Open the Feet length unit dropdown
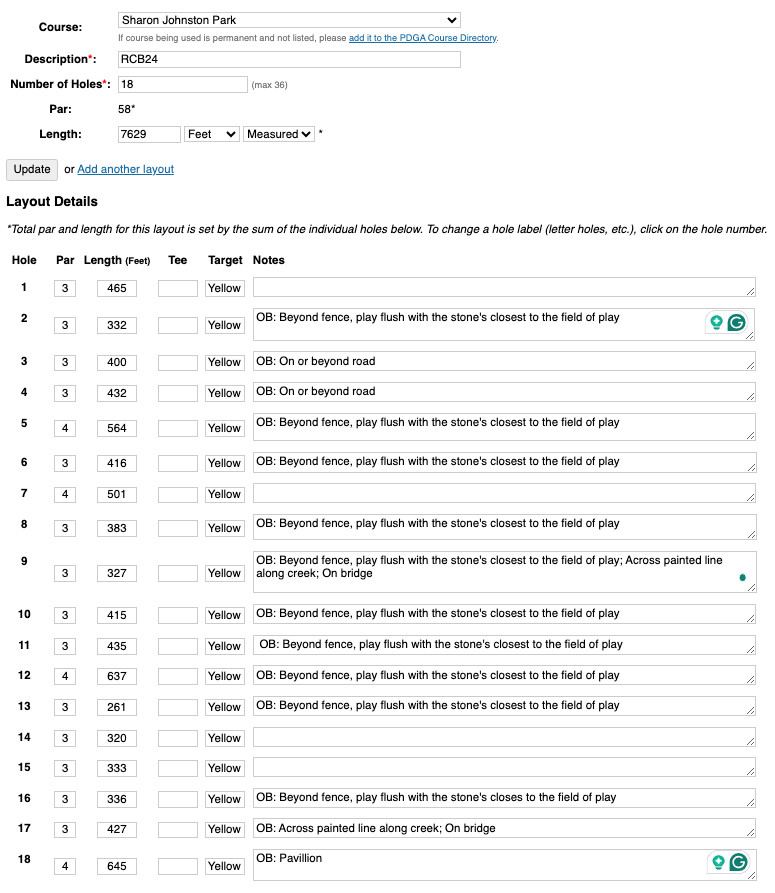 click(211, 134)
